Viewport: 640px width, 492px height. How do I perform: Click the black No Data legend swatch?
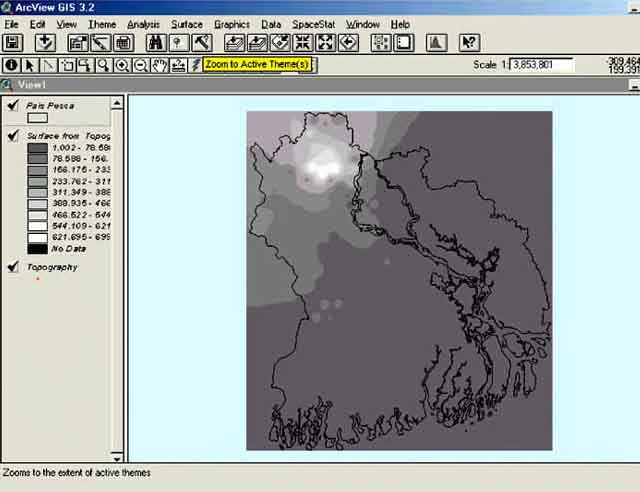pyautogui.click(x=37, y=248)
